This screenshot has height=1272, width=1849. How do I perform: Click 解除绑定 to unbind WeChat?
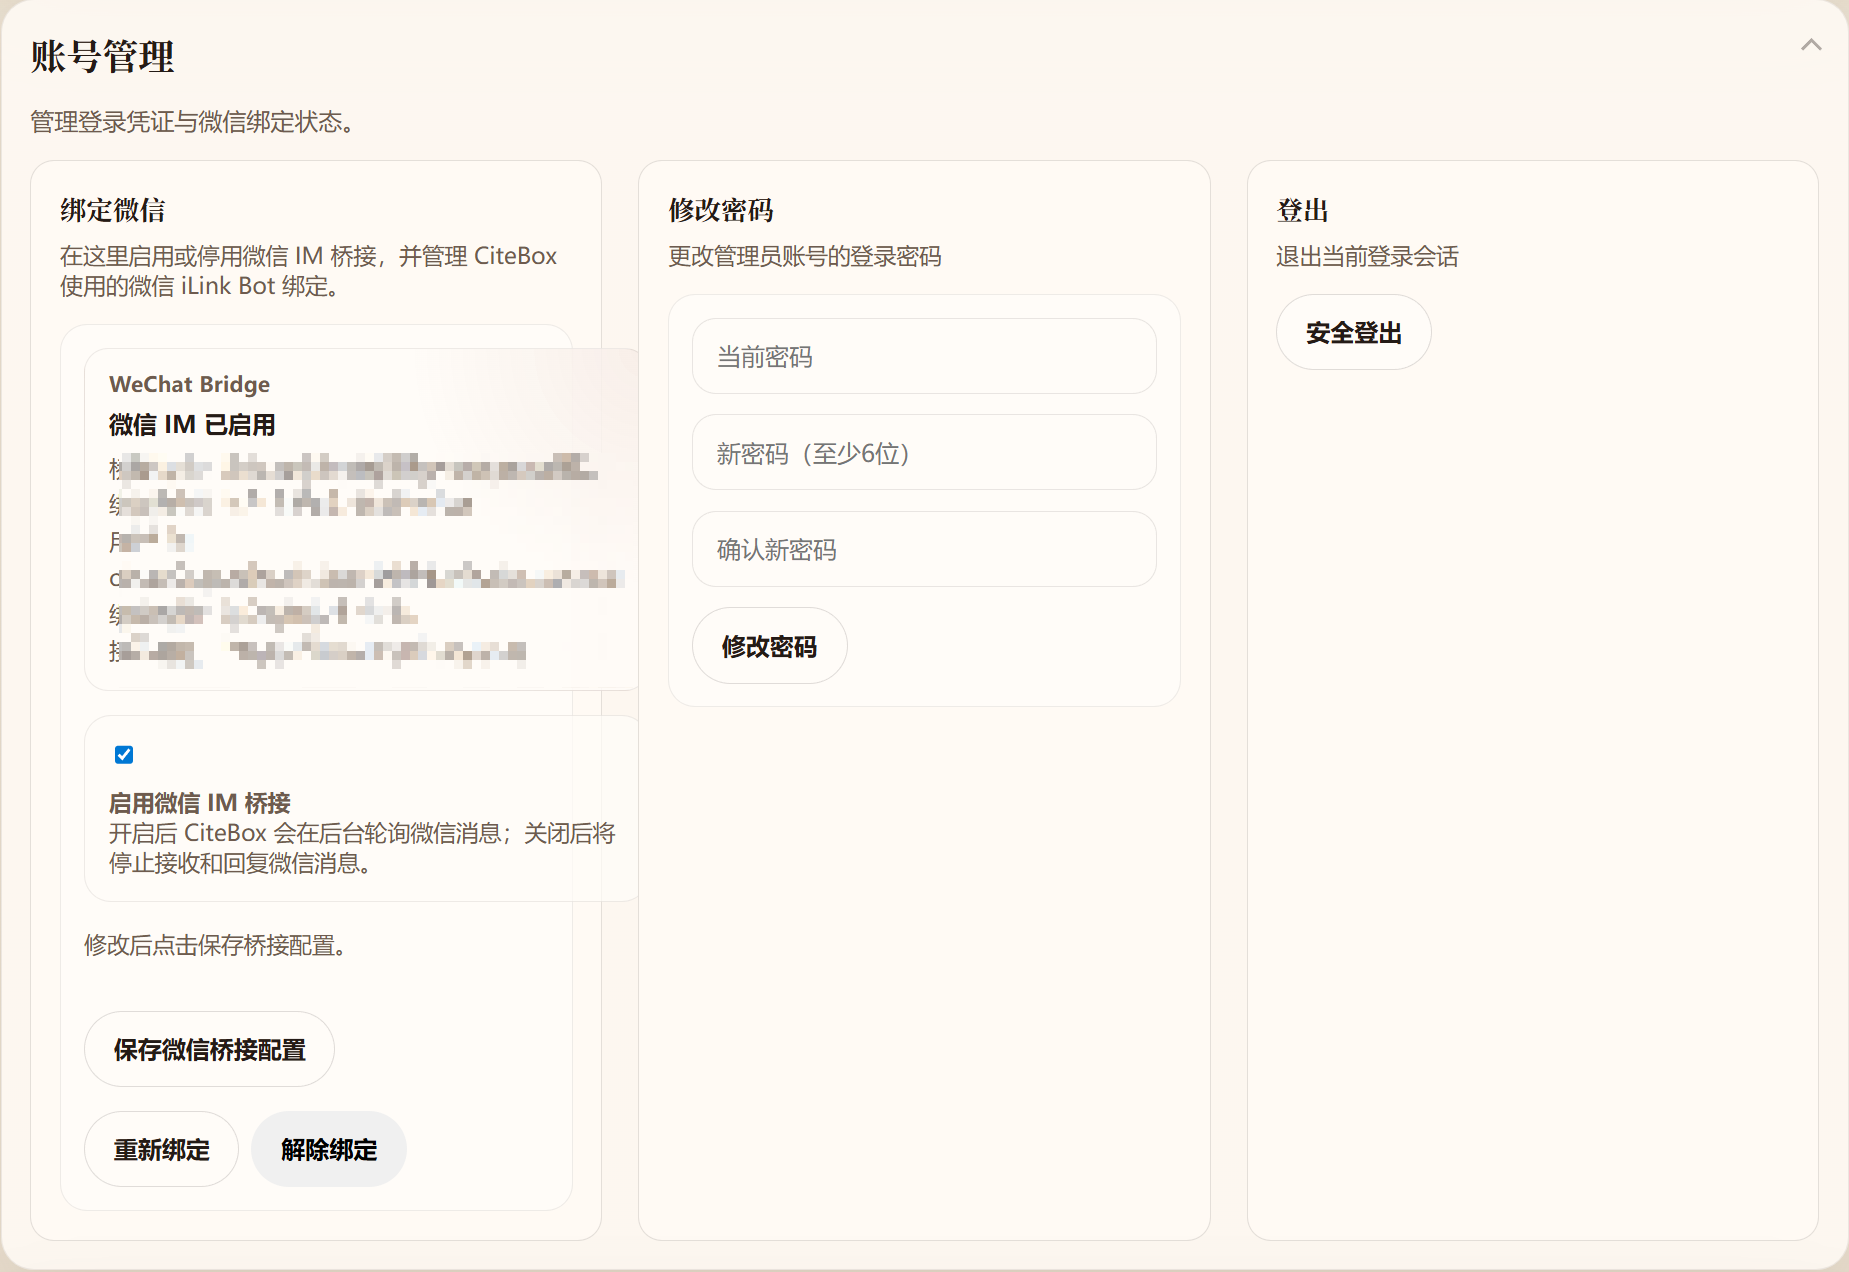[x=328, y=1149]
